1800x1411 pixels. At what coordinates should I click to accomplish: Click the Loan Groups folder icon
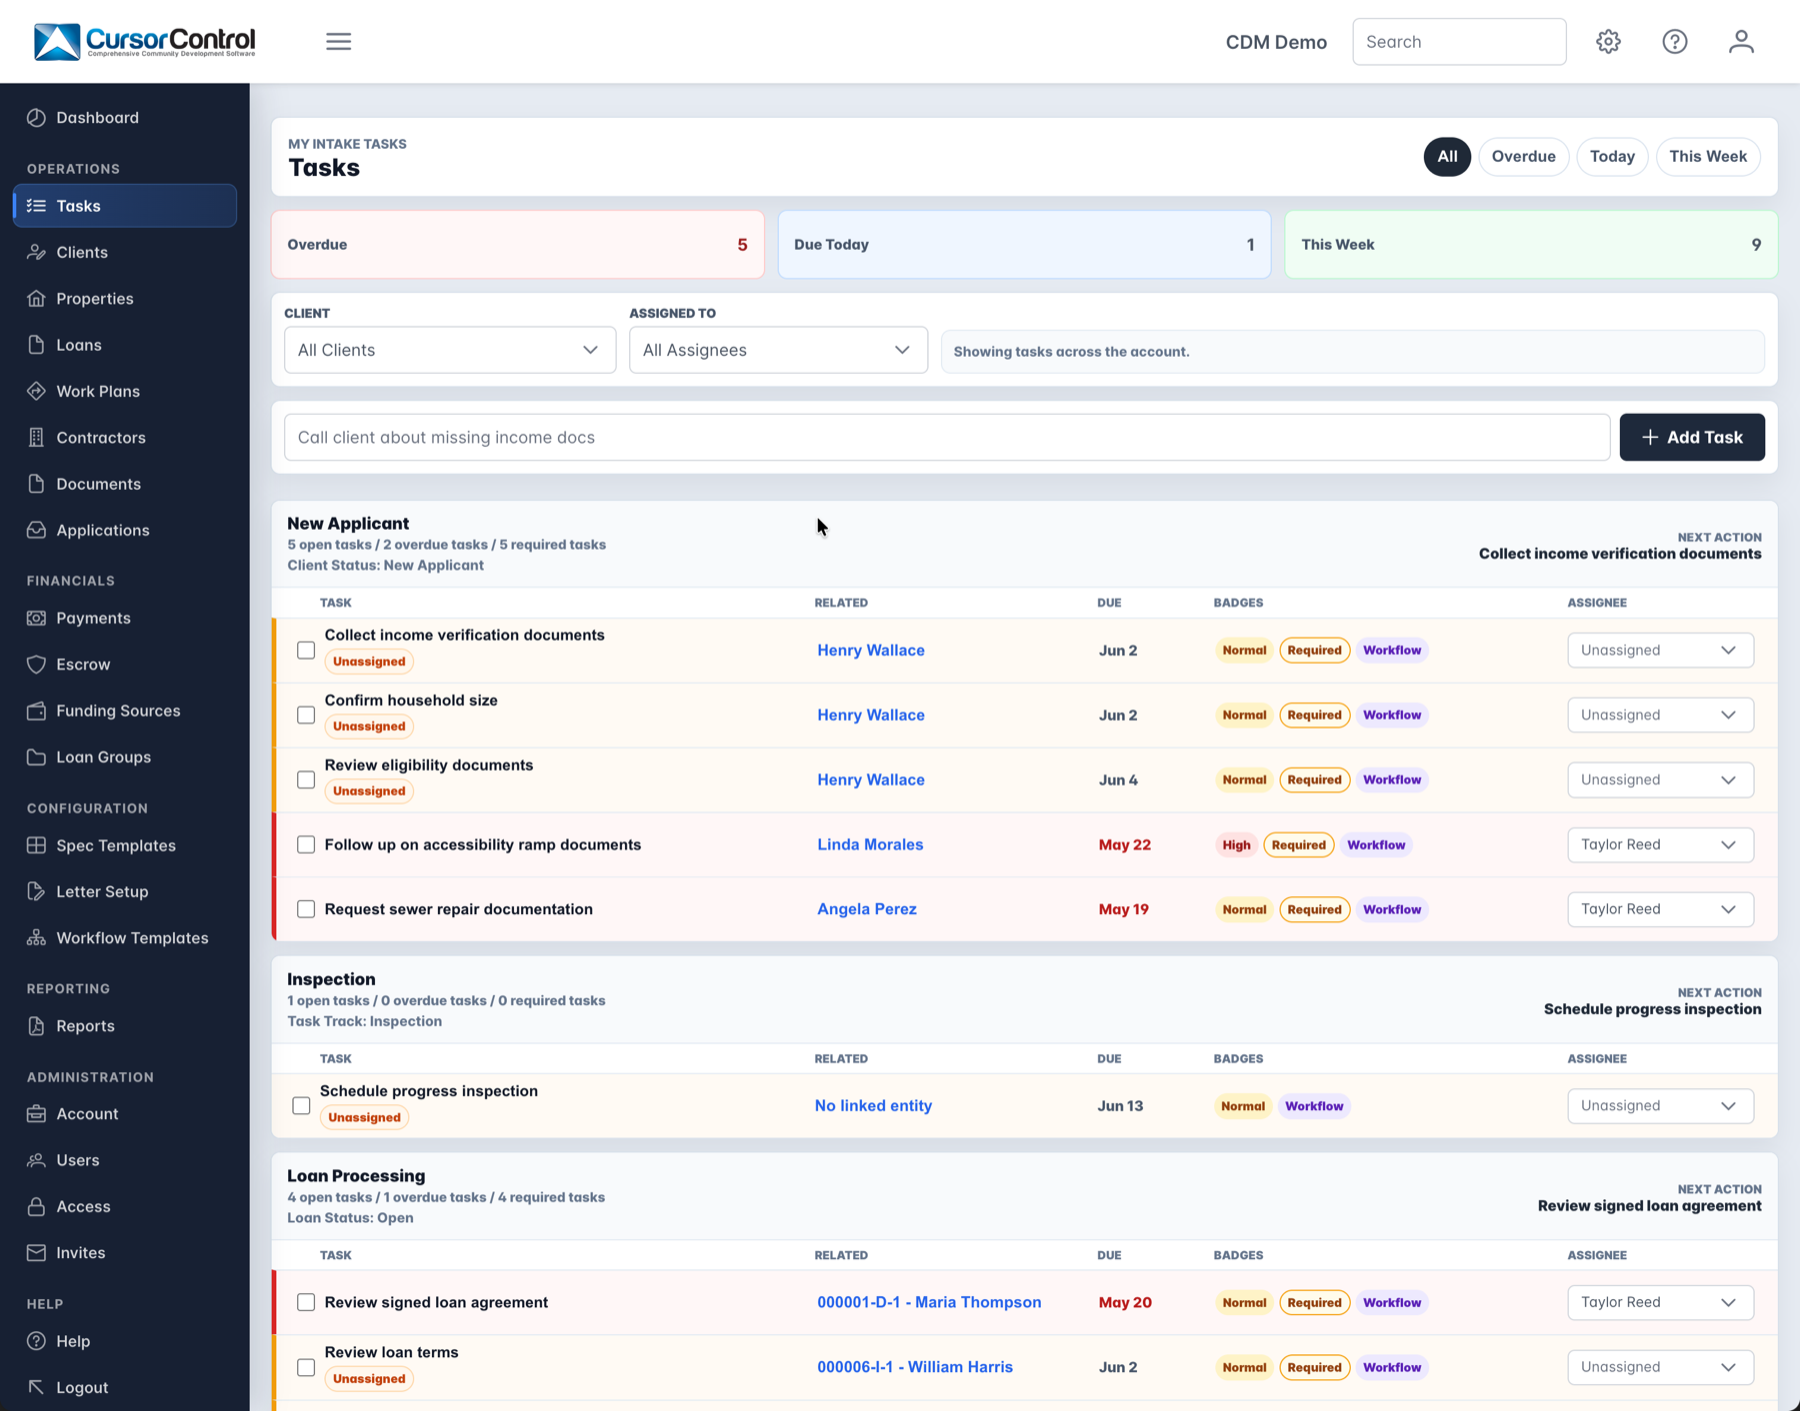37,757
